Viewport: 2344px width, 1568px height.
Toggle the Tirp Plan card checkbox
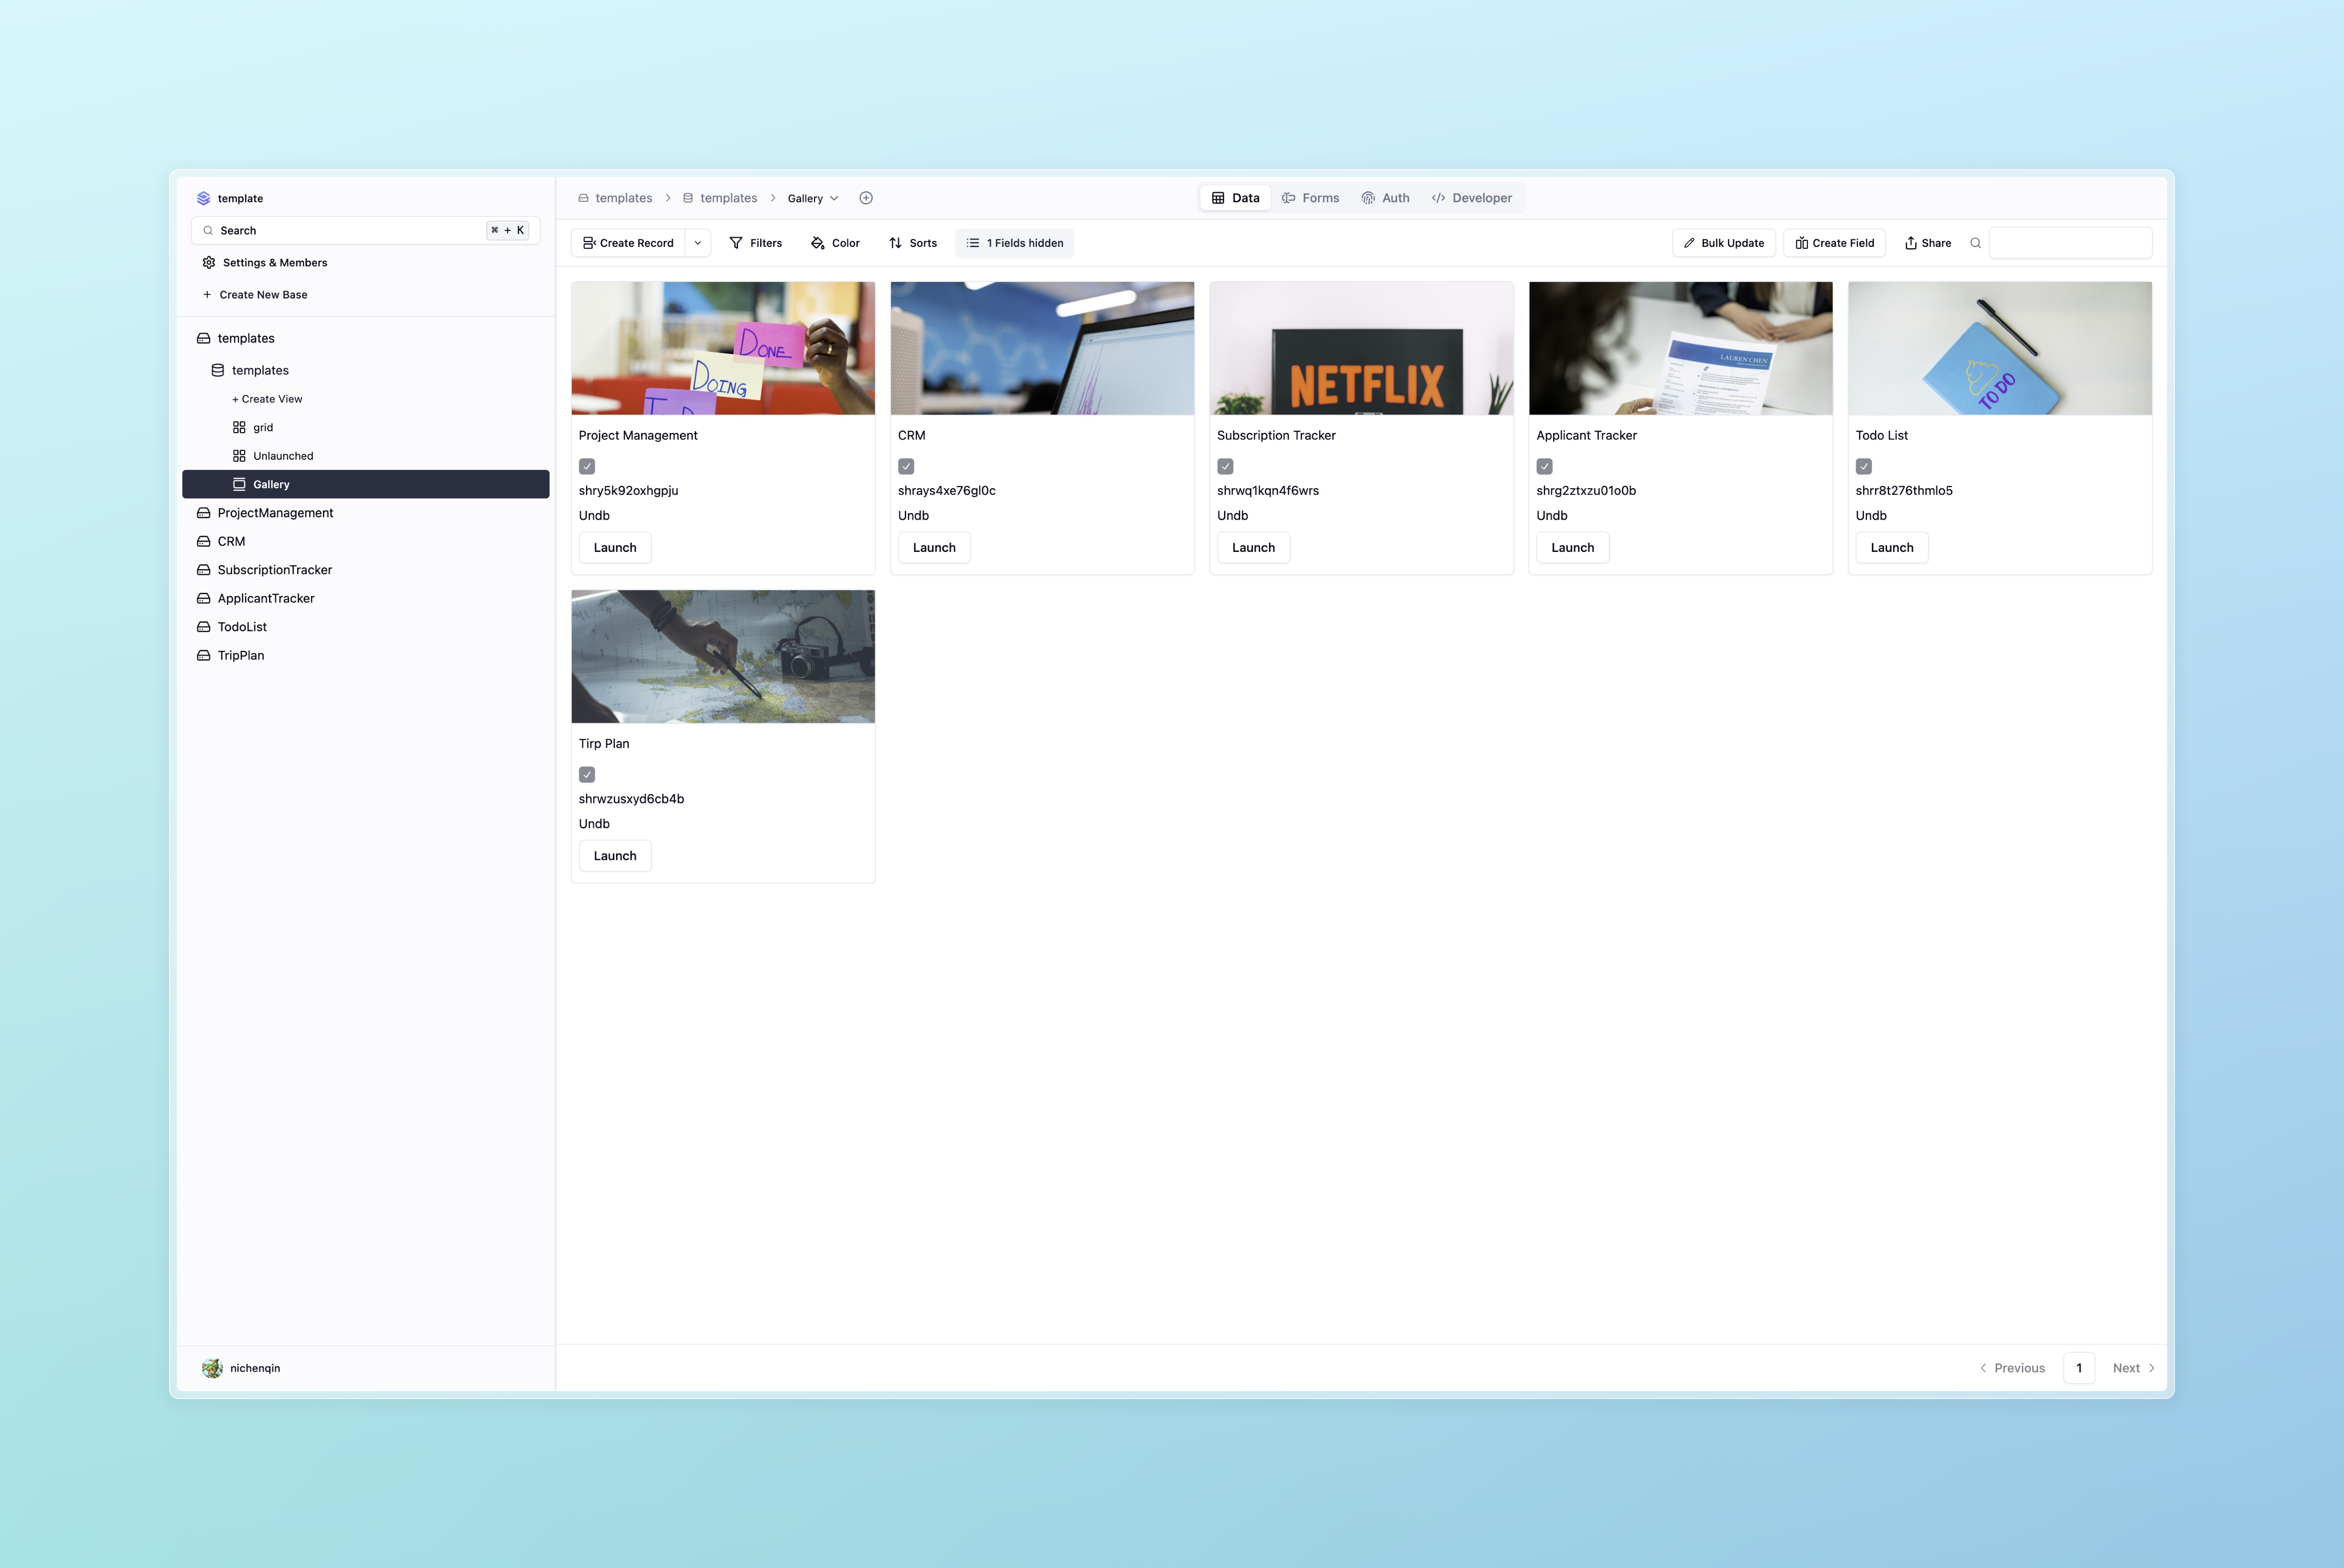click(x=587, y=774)
